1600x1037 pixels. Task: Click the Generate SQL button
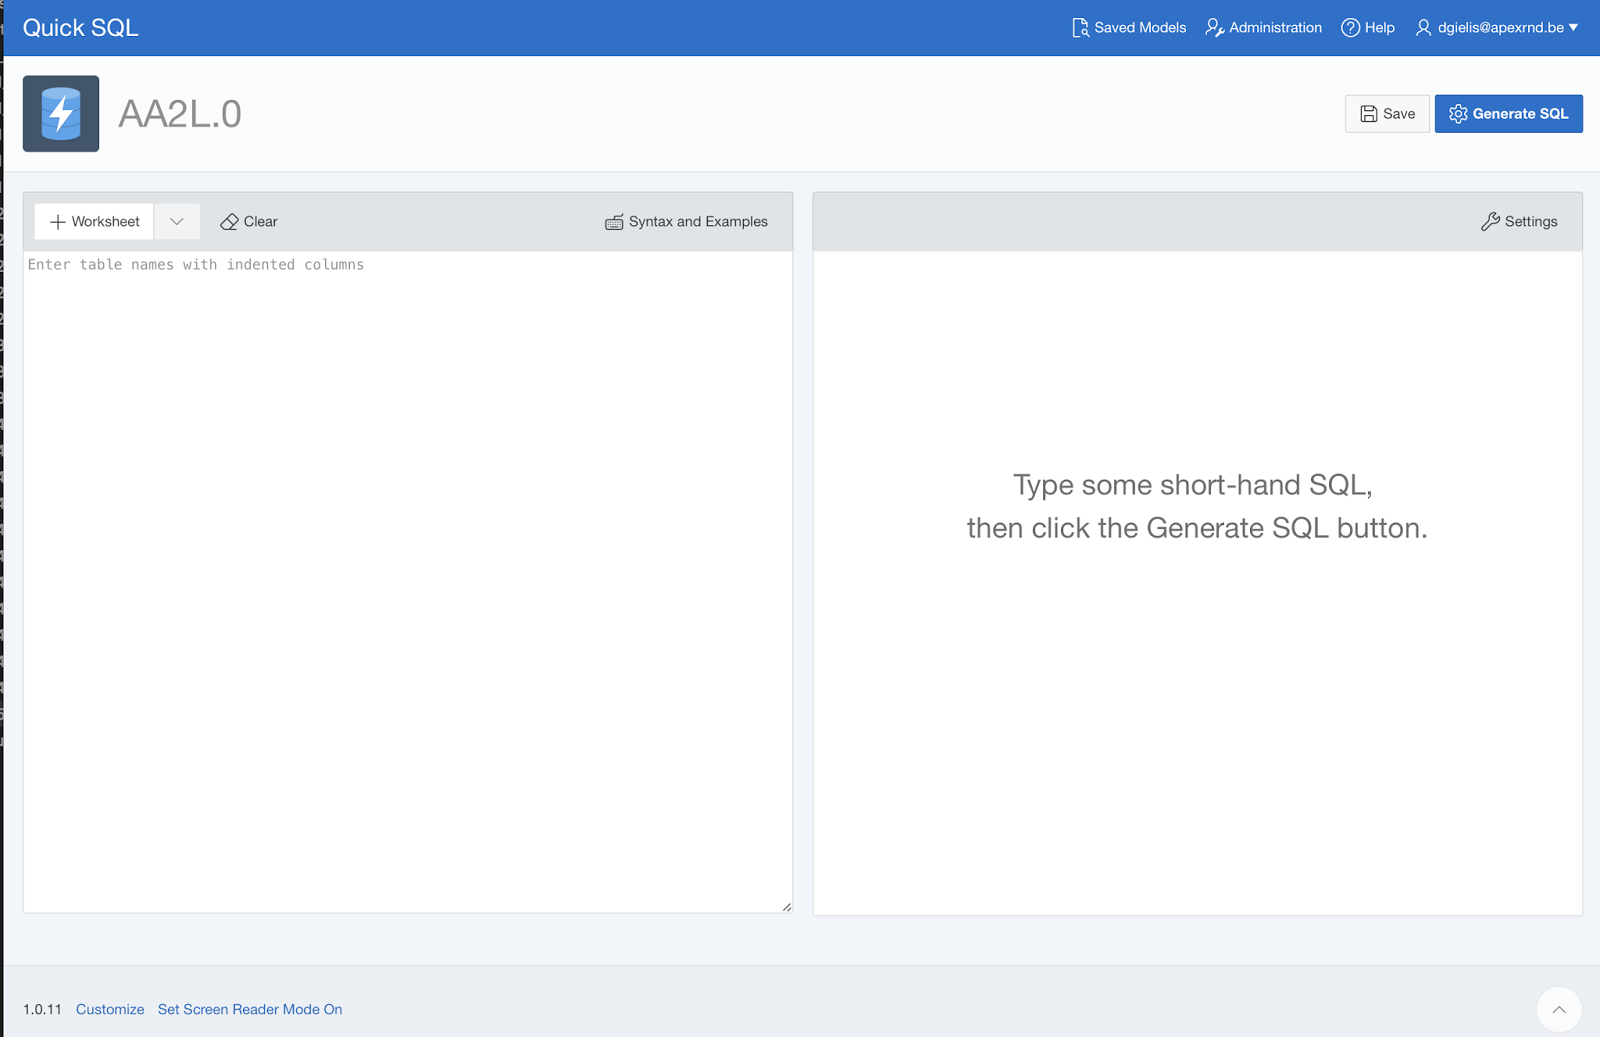point(1508,113)
